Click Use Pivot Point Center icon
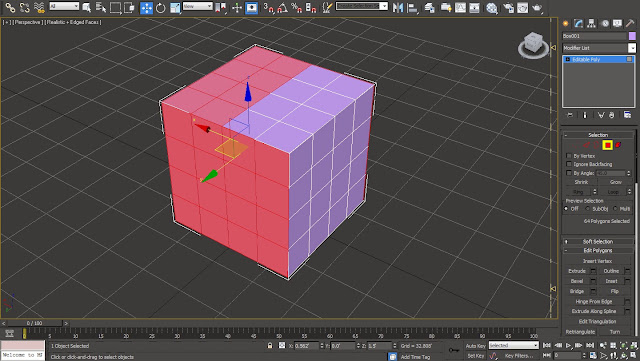Image resolution: width=640 pixels, height=361 pixels. (221, 7)
